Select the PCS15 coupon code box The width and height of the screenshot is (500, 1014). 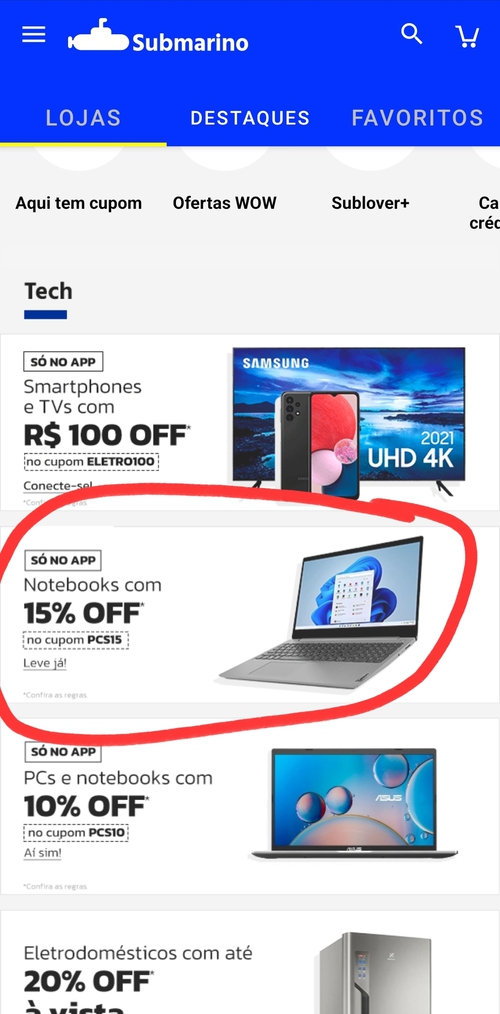tap(76, 640)
